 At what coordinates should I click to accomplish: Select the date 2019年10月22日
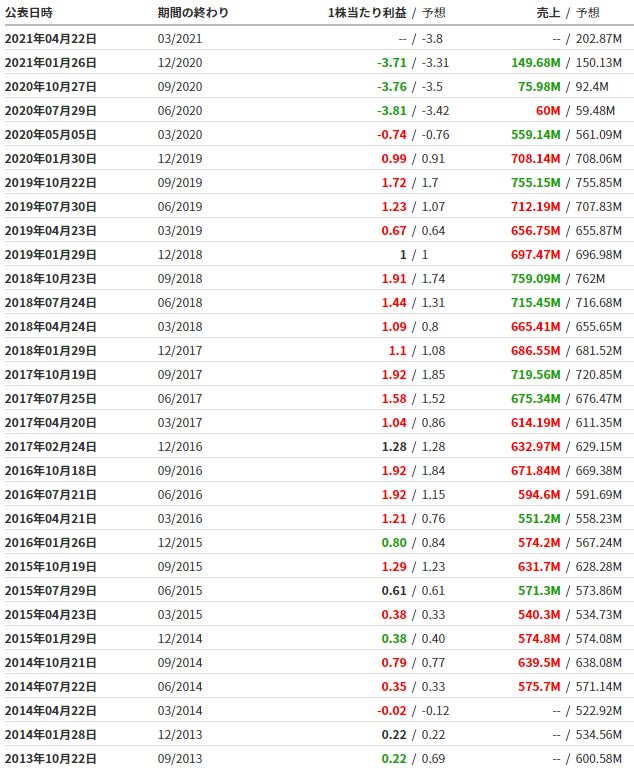[51, 183]
